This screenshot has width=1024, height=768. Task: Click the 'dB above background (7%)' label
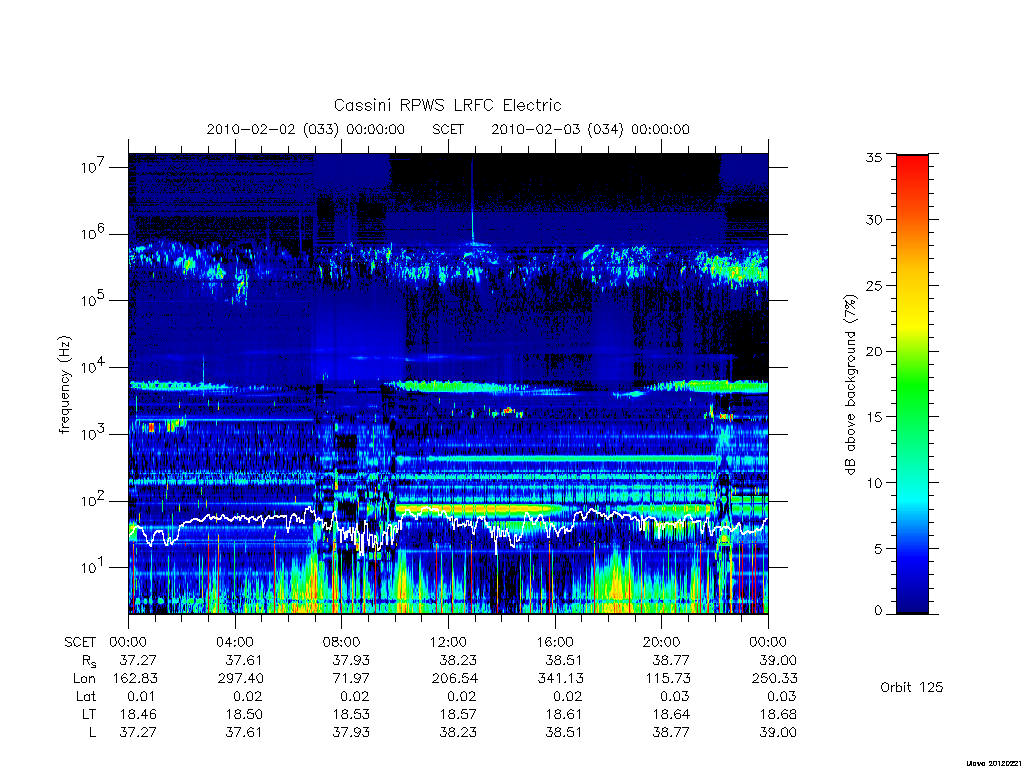pyautogui.click(x=850, y=385)
